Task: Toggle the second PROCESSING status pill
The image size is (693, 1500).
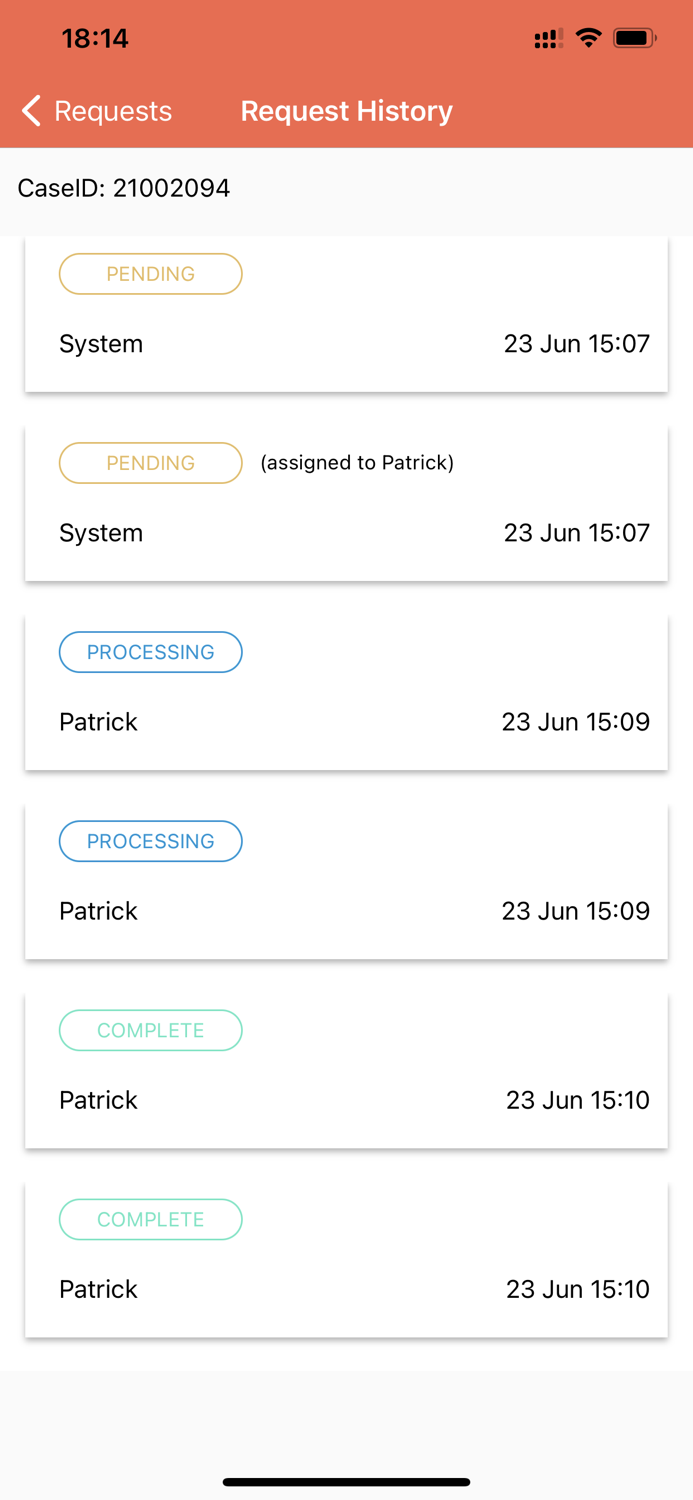Action: pyautogui.click(x=150, y=841)
